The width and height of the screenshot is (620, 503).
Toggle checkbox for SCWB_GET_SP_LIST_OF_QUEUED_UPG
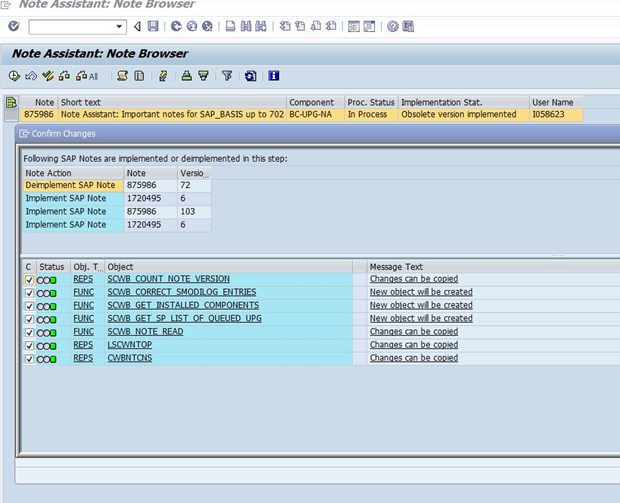point(29,319)
